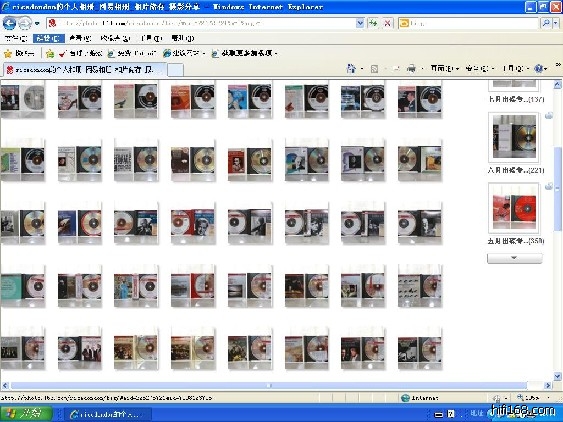Screen dimensions: 563x422
Task: Click the vertical scrollbar down arrow
Action: coord(558,376)
